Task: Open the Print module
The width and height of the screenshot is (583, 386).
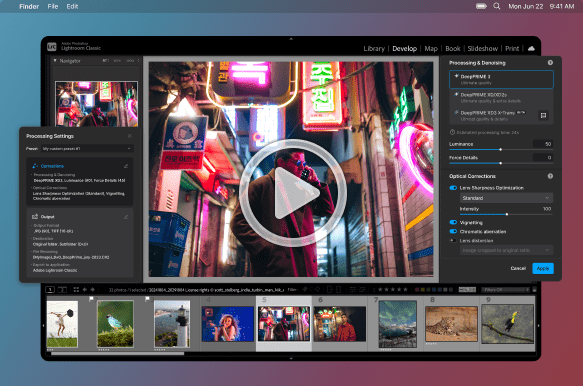Action: [x=512, y=49]
